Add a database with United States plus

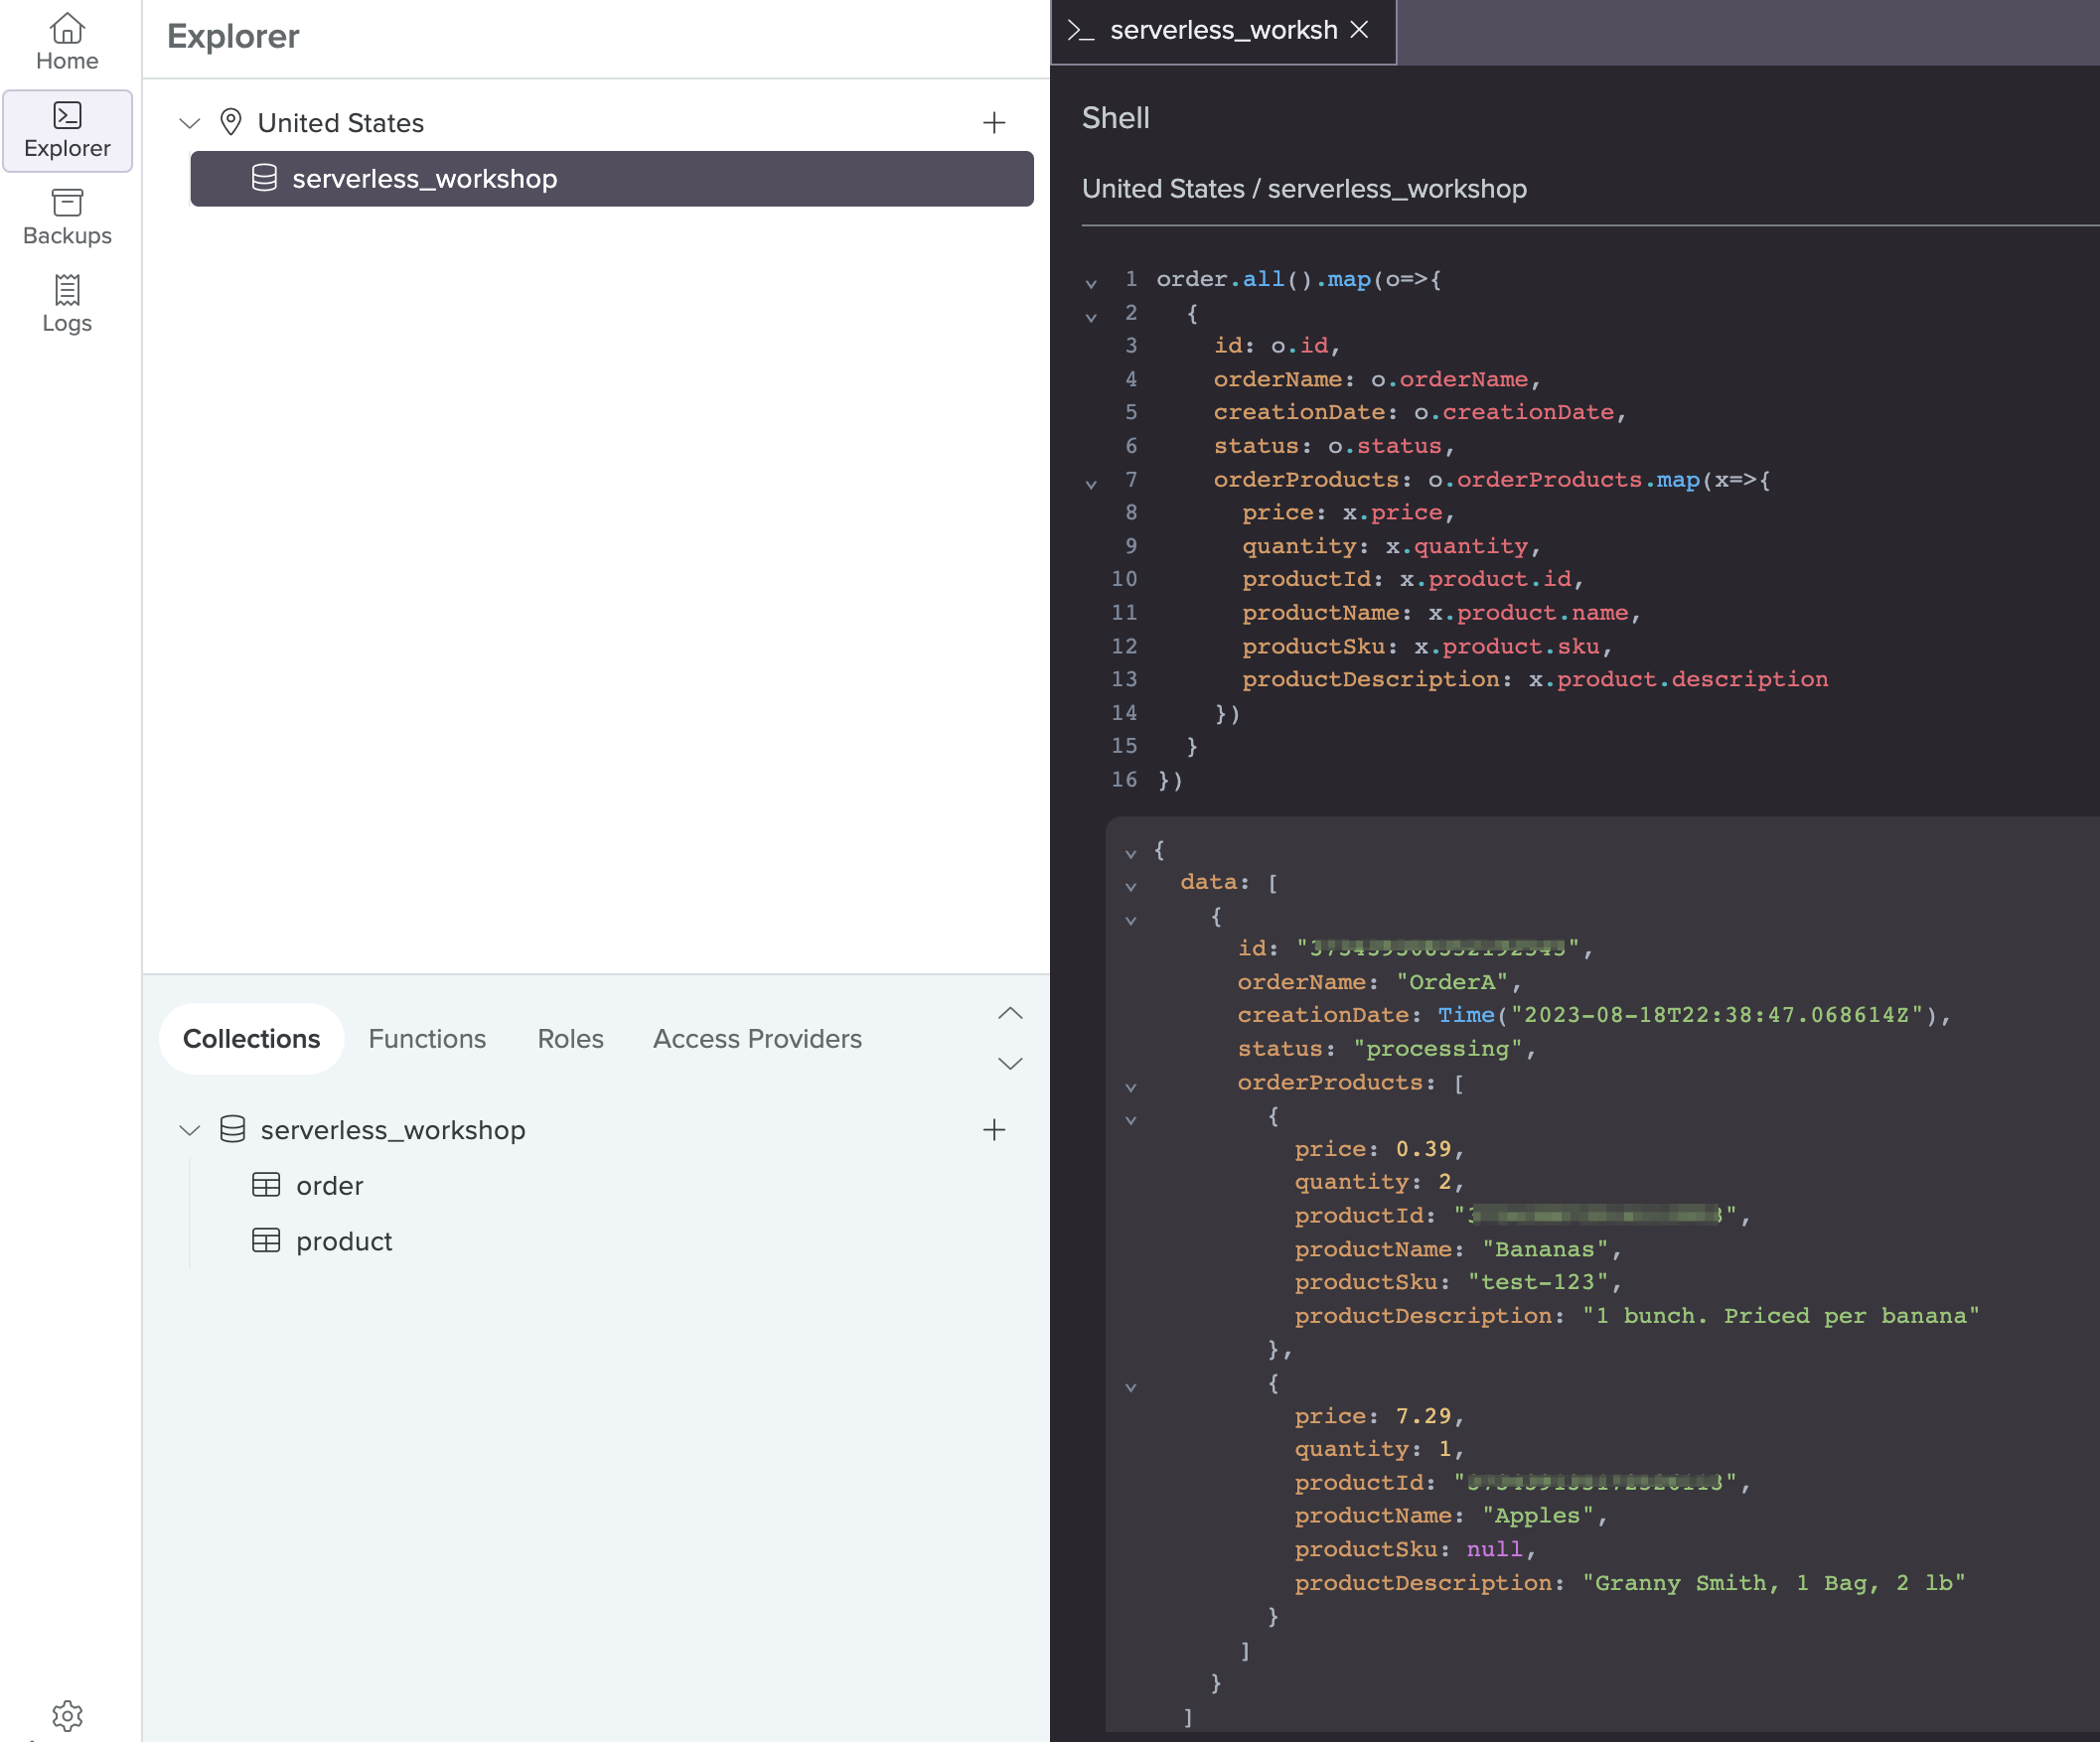[994, 122]
